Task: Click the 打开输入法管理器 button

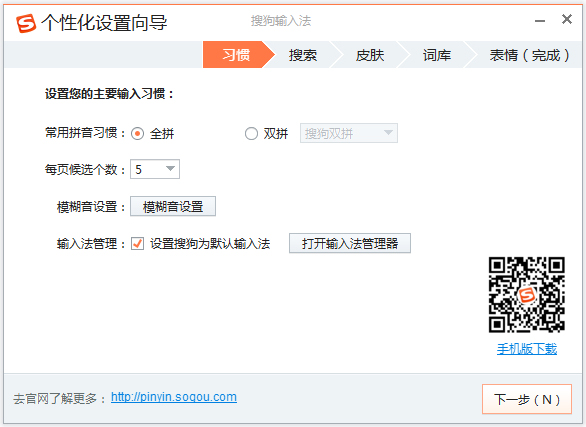Action: tap(350, 243)
